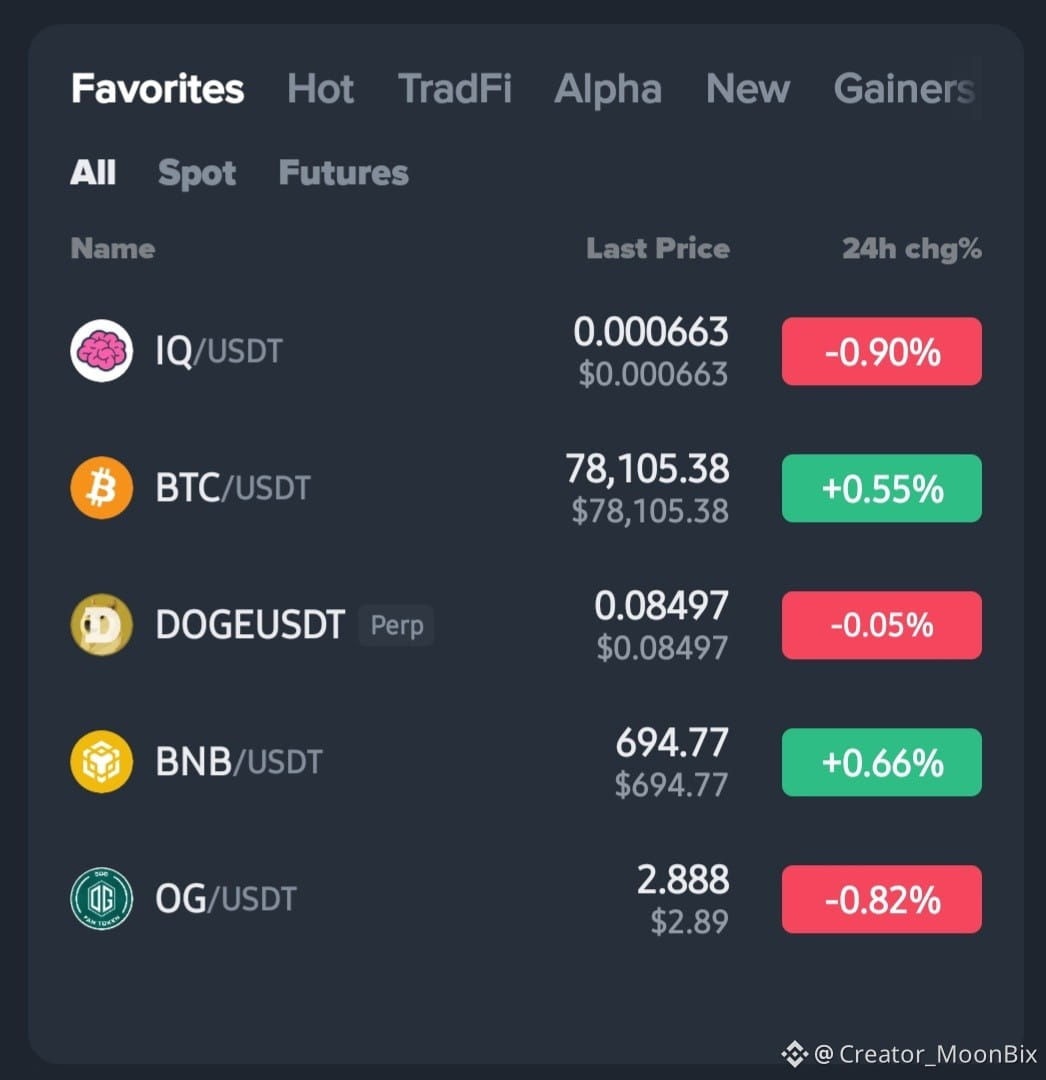Go to the New tab
1046x1080 pixels.
tap(748, 89)
